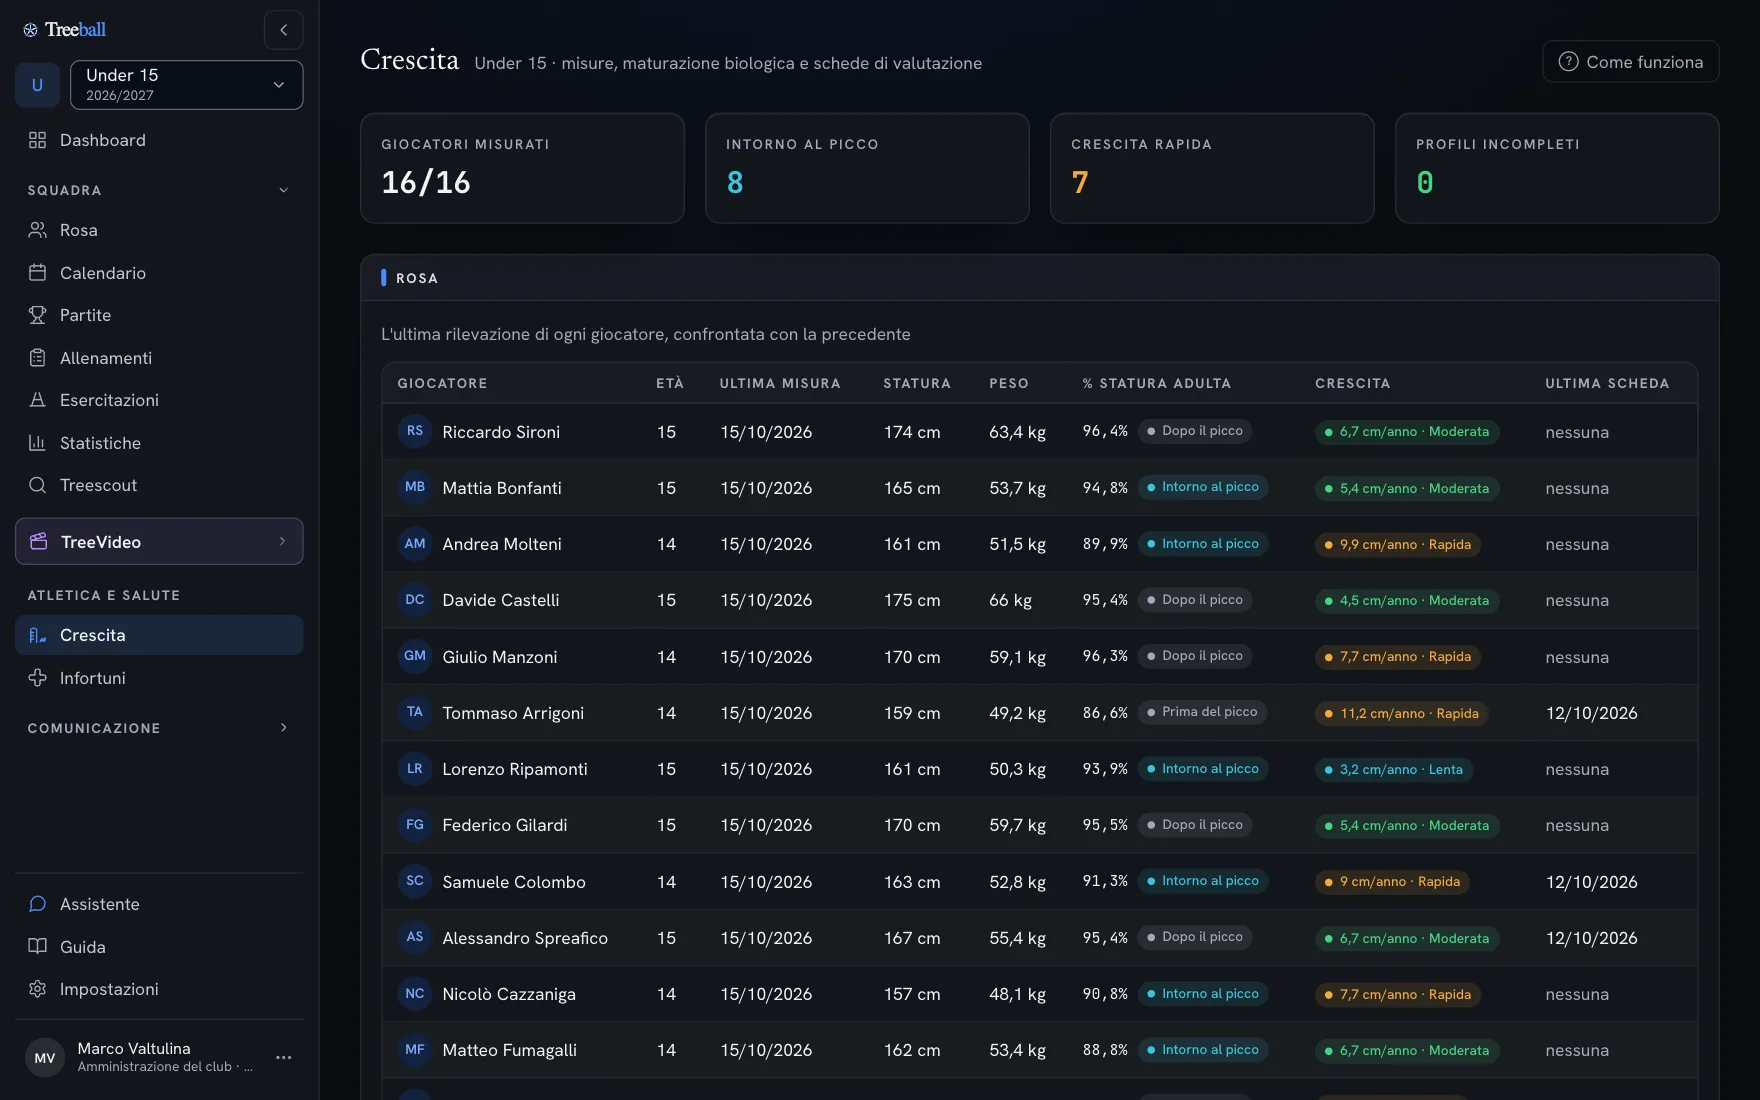Open the Calendario calendar icon
The width and height of the screenshot is (1760, 1100).
(37, 273)
